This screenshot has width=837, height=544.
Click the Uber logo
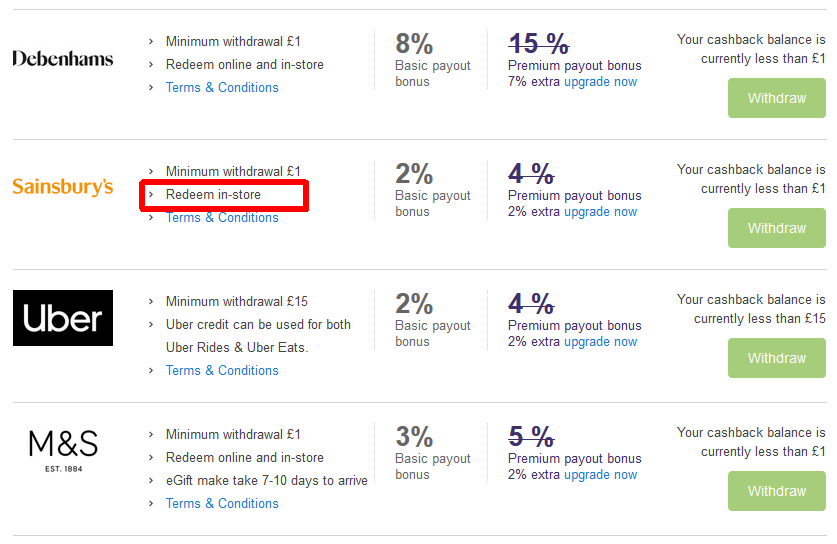[62, 318]
